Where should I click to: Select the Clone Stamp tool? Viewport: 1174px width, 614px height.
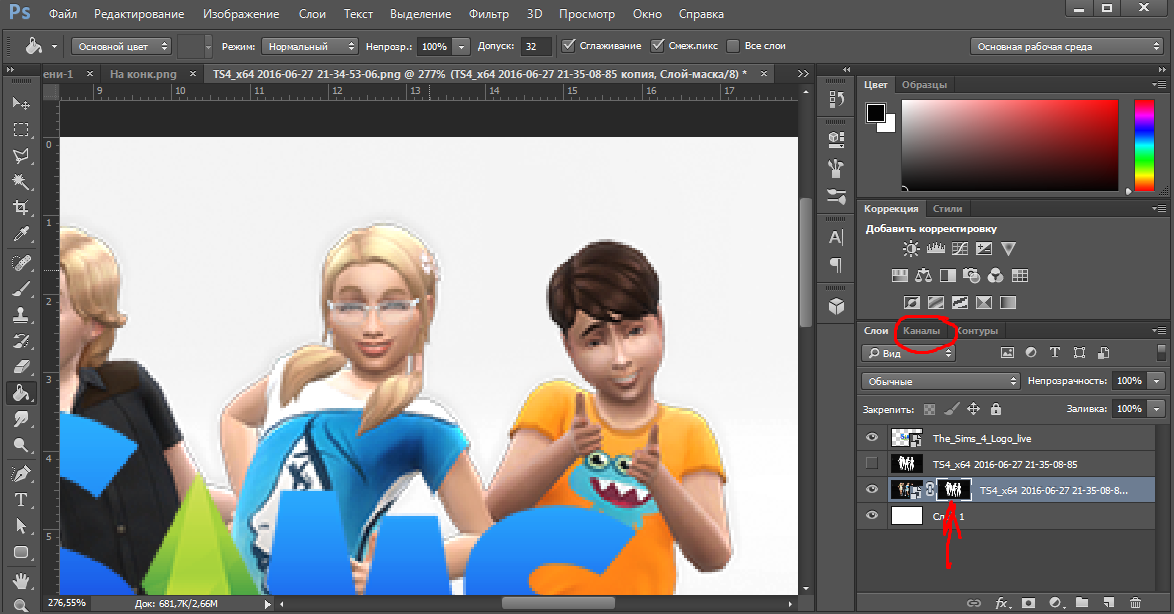[21, 314]
